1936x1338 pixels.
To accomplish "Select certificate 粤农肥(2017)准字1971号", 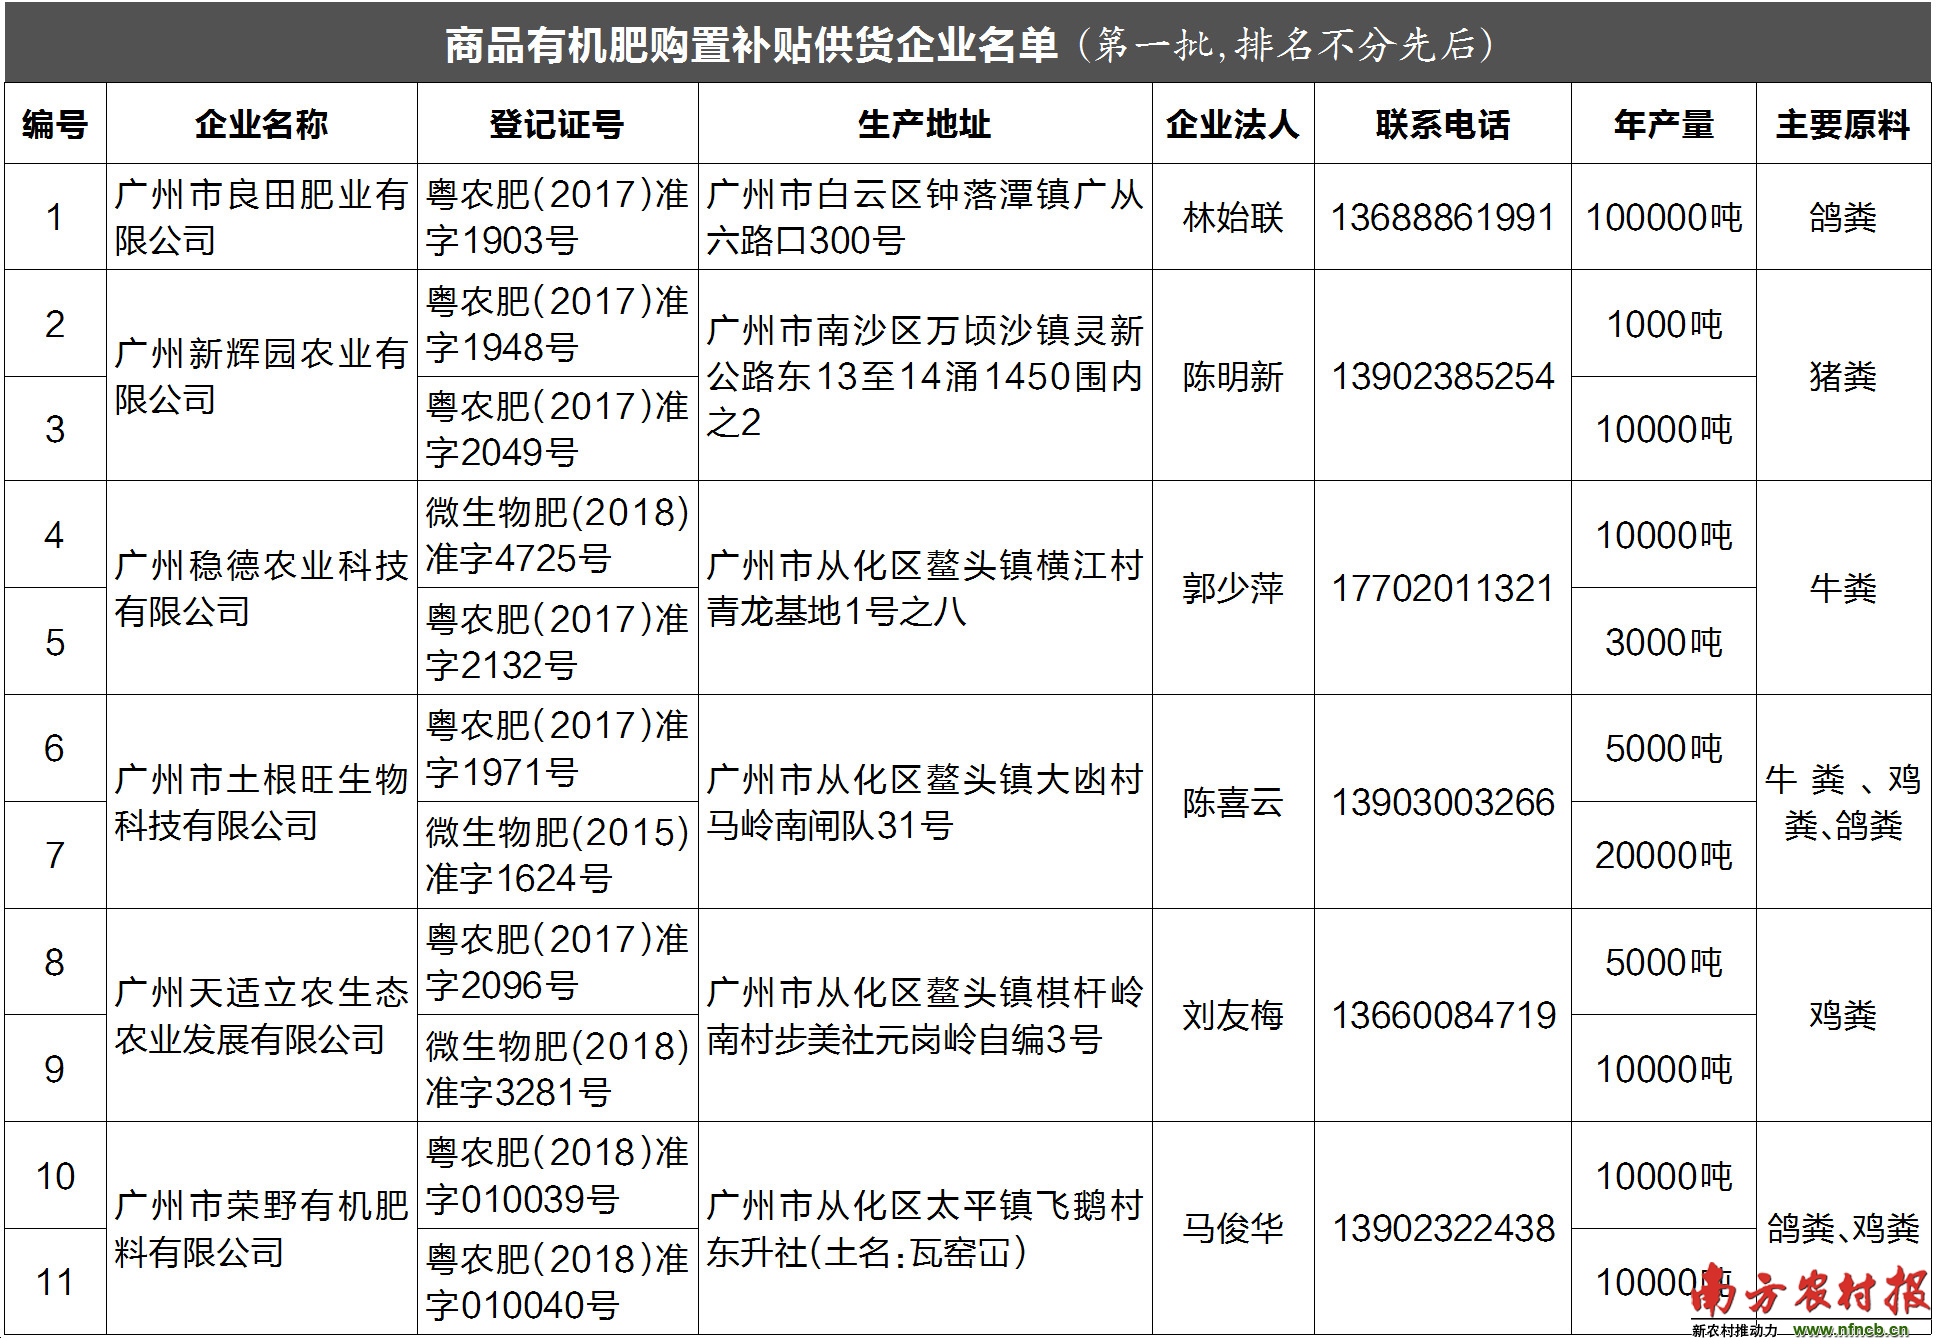I will point(557,748).
